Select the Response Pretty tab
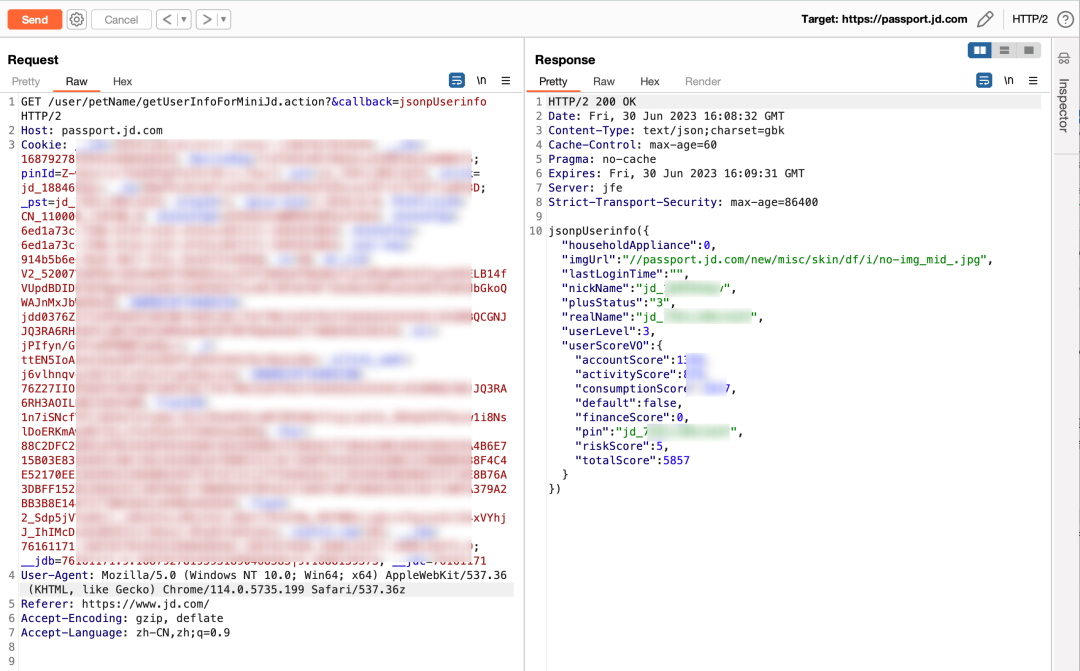The image size is (1080, 671). (553, 81)
